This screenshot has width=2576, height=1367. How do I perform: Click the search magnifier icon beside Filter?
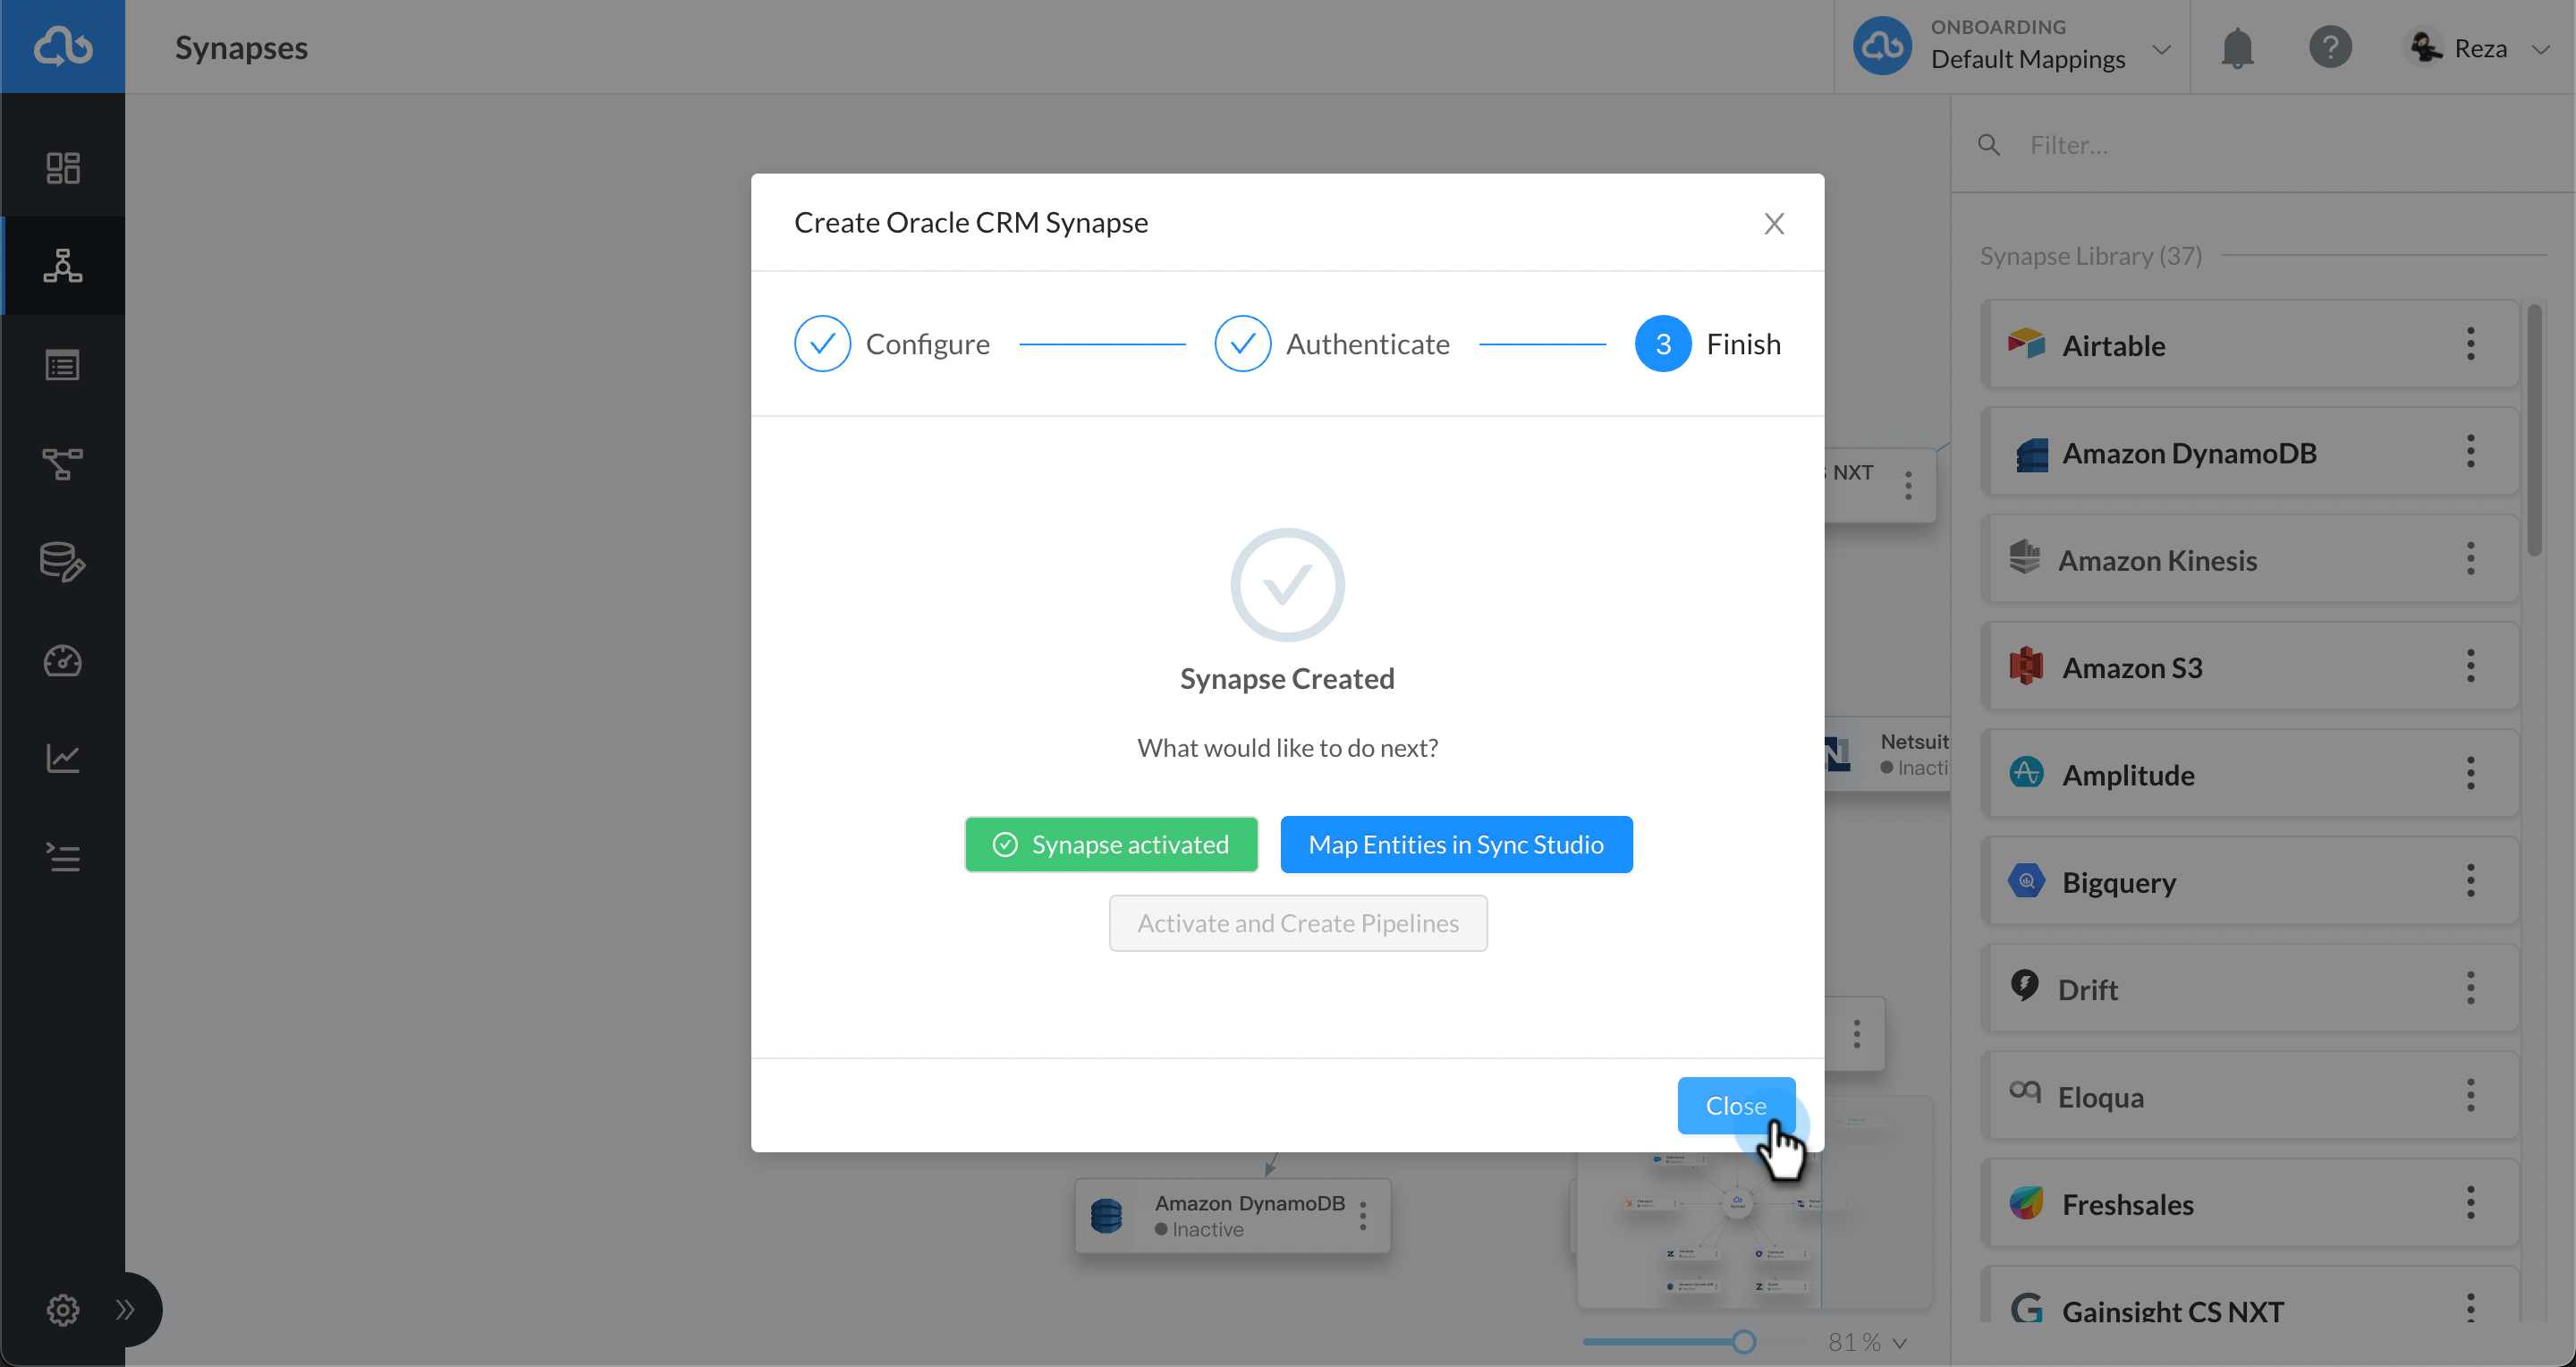click(x=1989, y=145)
